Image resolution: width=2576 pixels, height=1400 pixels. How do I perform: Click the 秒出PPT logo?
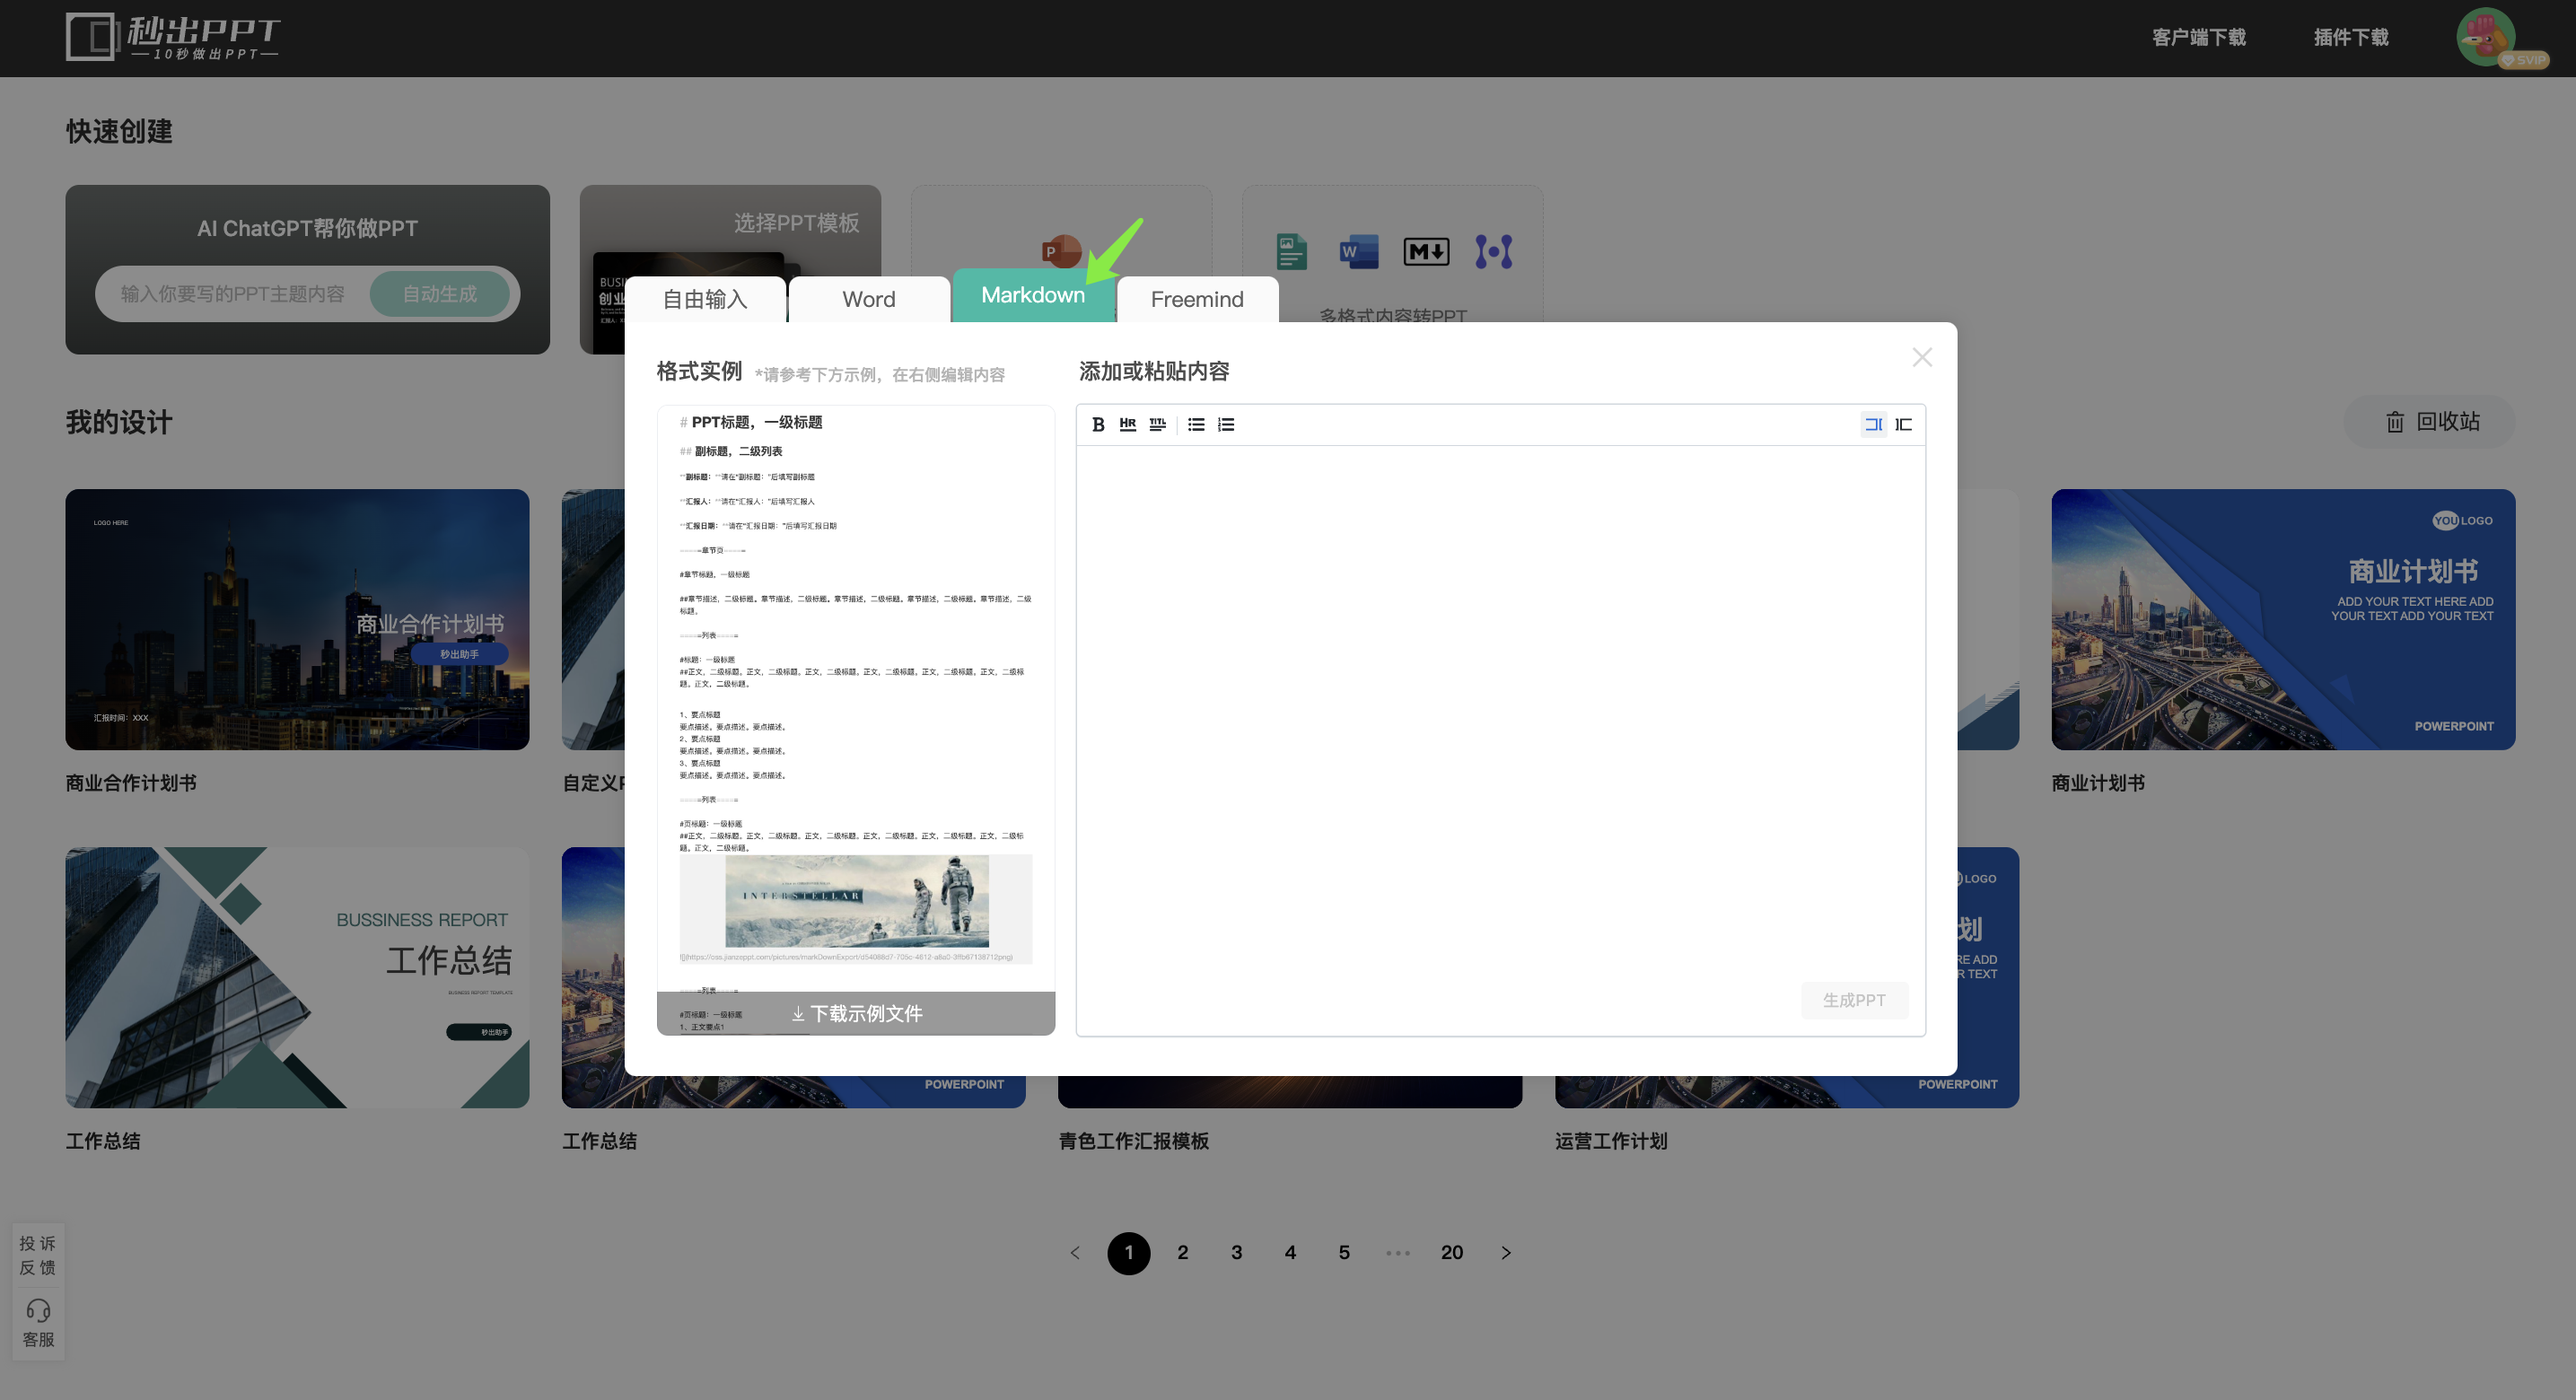(173, 37)
